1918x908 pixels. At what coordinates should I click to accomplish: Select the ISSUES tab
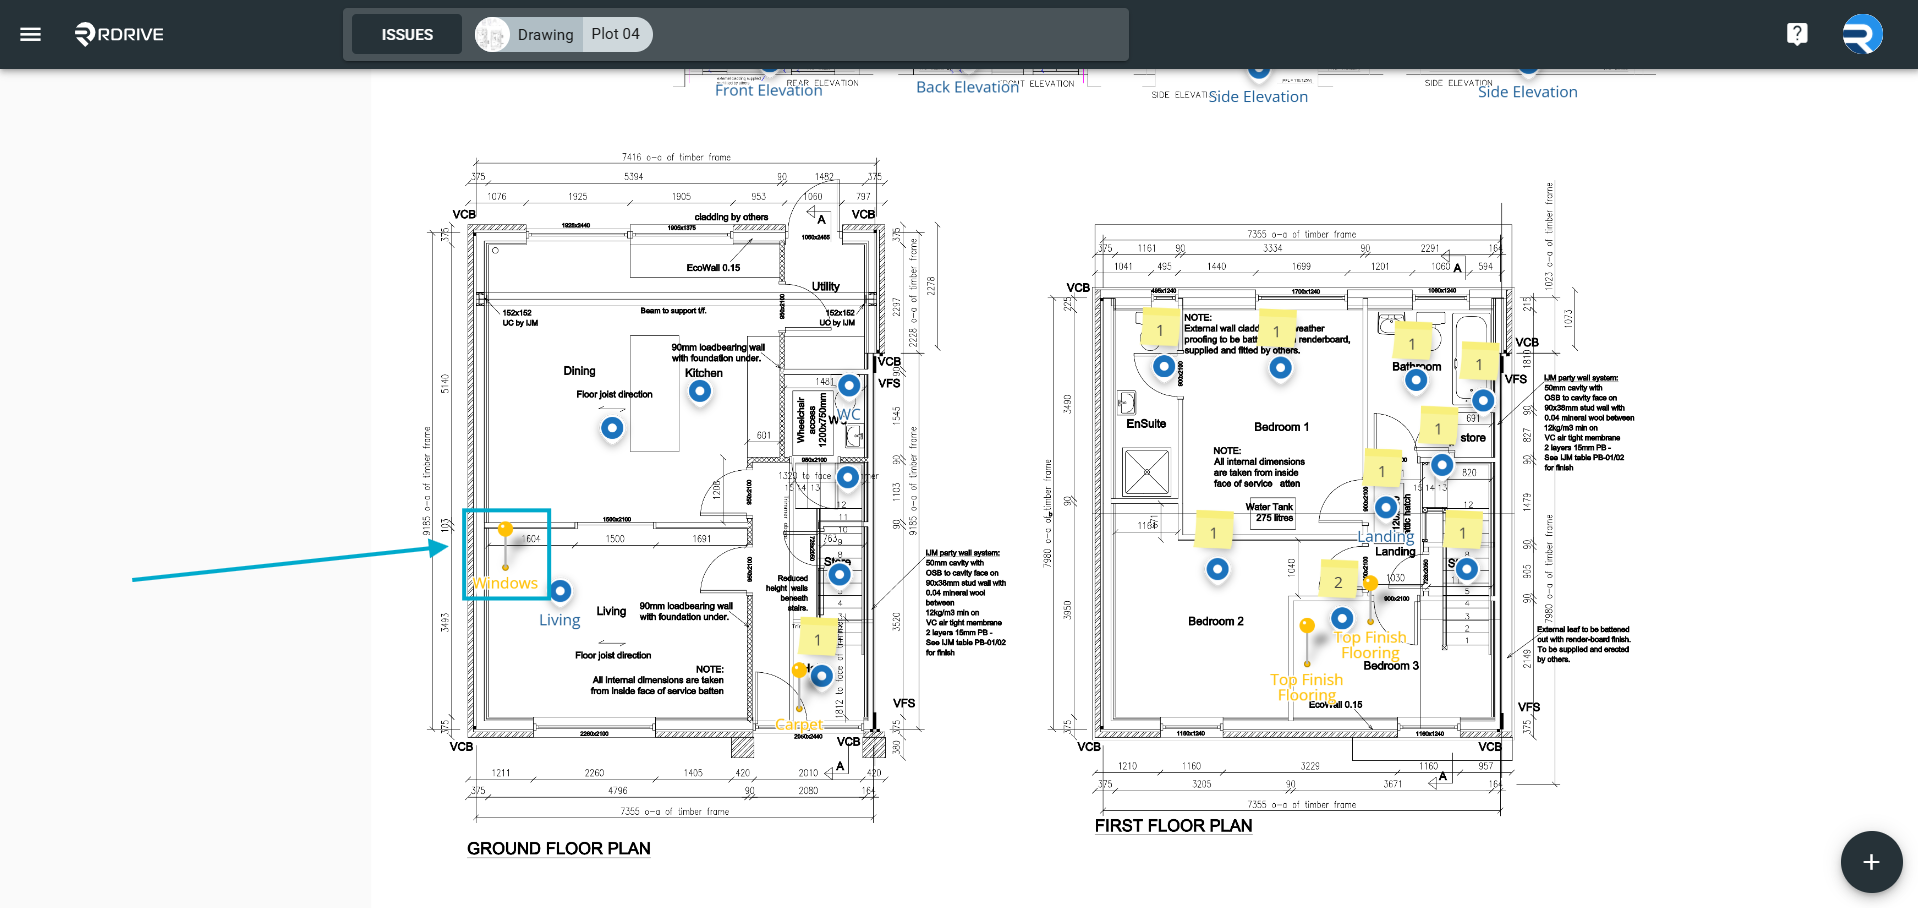point(407,34)
